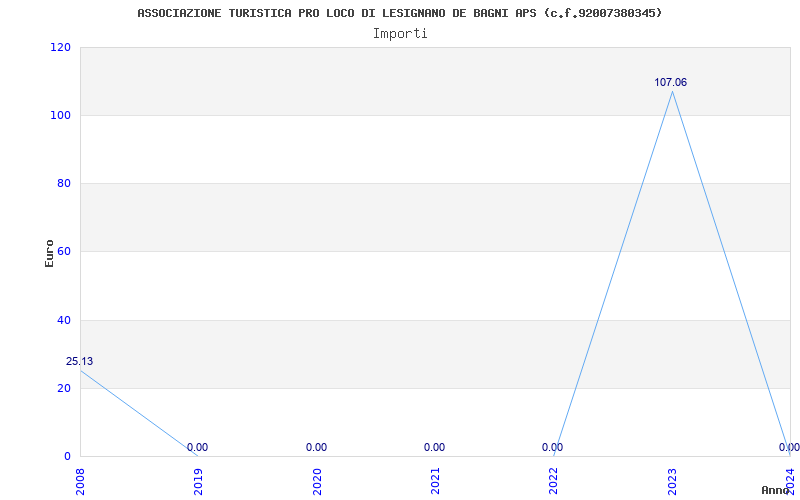Click the 2020 year axis label

[x=316, y=481]
